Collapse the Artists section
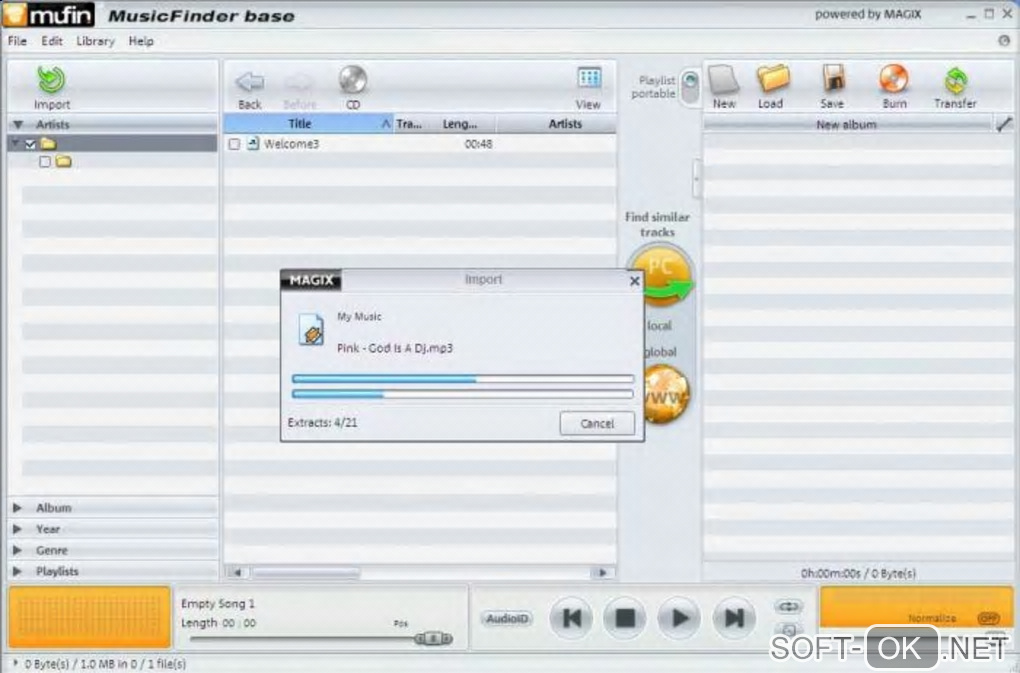This screenshot has width=1020, height=673. [18, 124]
